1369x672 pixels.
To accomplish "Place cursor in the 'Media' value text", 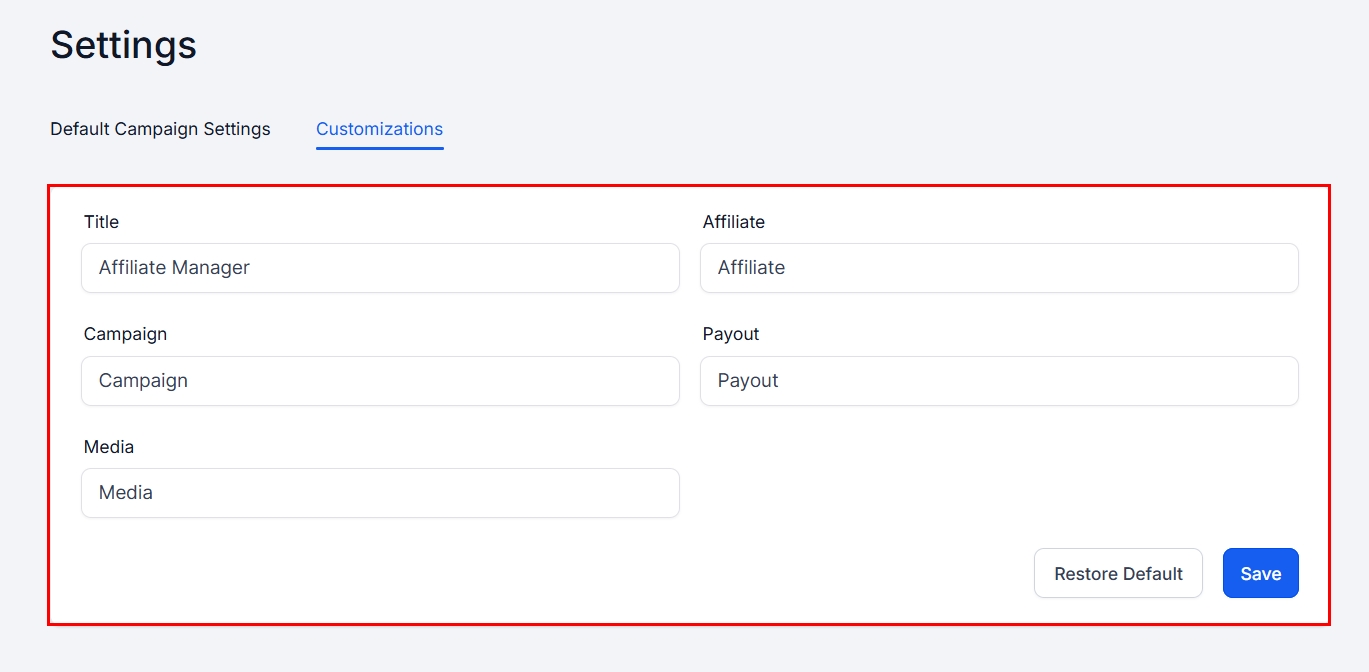I will point(126,493).
